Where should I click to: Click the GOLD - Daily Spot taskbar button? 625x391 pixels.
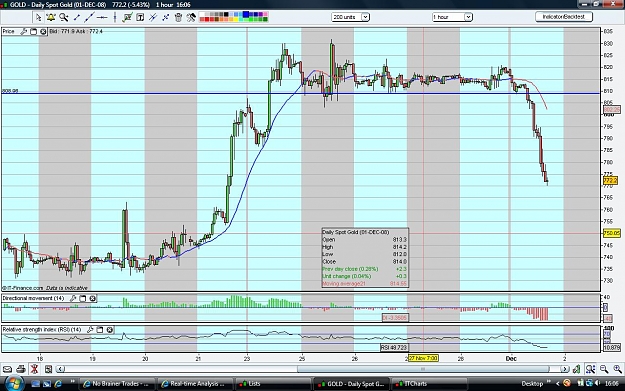click(x=351, y=384)
